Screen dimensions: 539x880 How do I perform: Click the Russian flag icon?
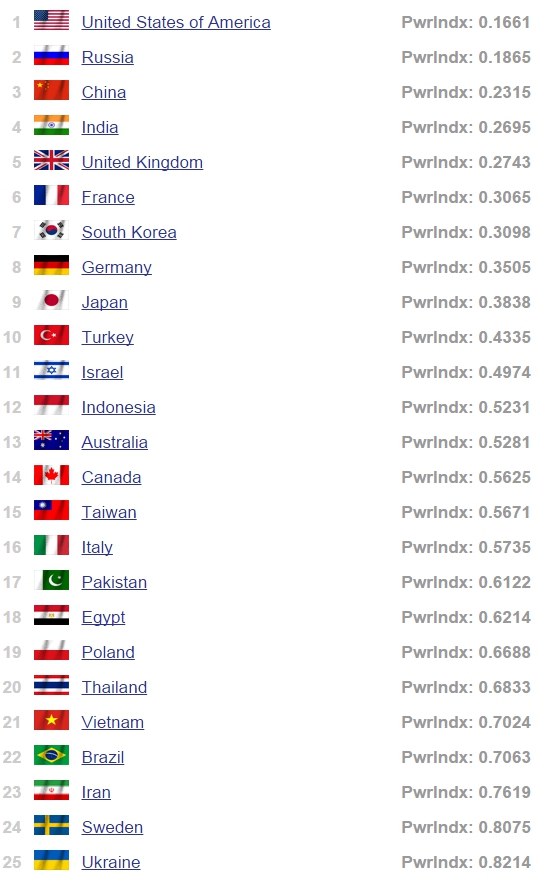[x=51, y=56]
